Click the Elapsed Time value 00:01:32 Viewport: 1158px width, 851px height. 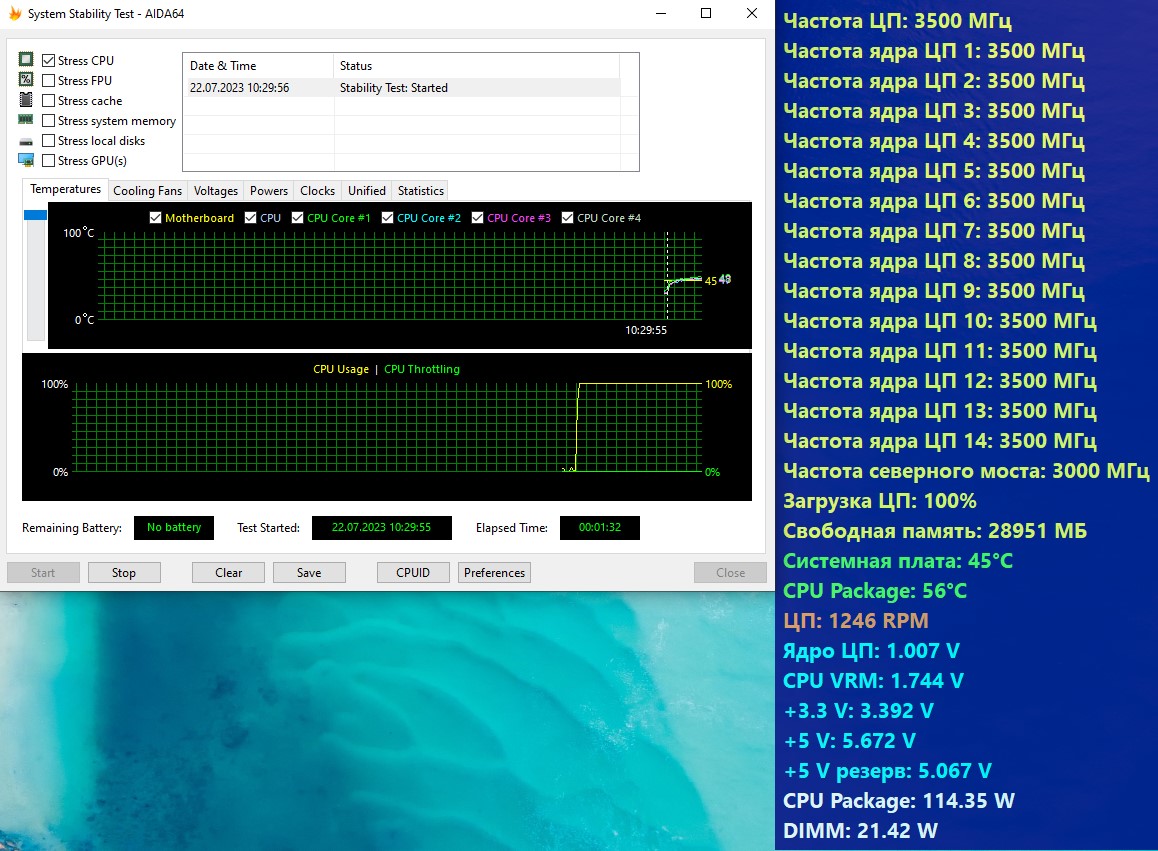pyautogui.click(x=600, y=527)
